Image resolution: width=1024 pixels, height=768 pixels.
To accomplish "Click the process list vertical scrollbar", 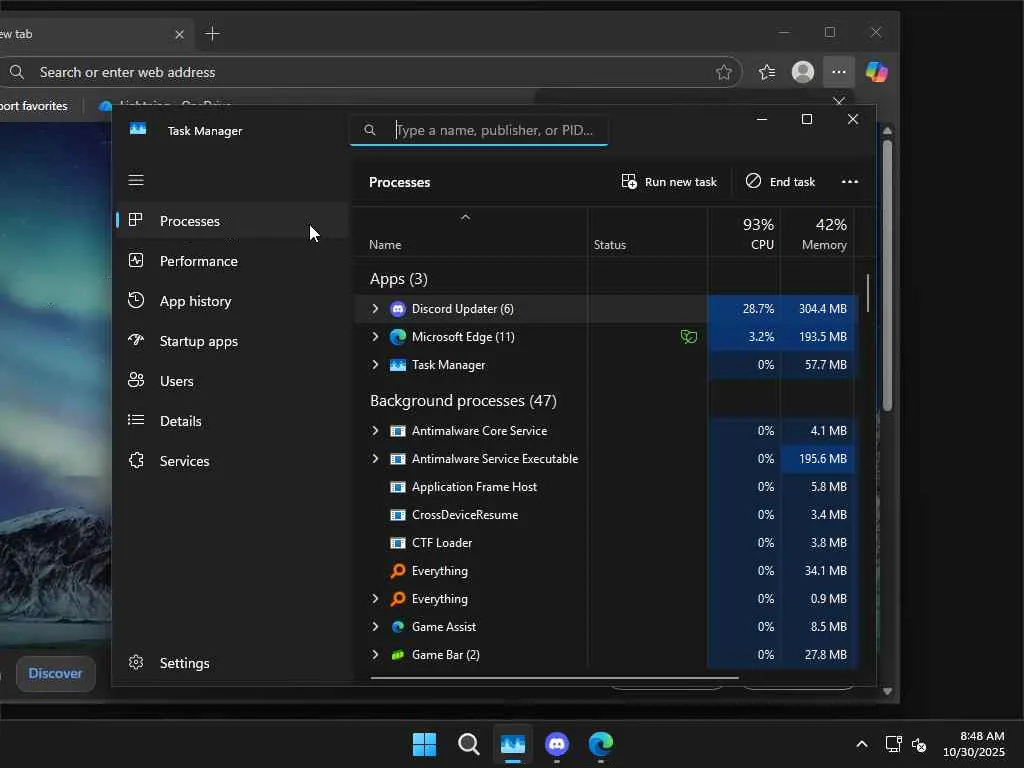I will click(868, 292).
